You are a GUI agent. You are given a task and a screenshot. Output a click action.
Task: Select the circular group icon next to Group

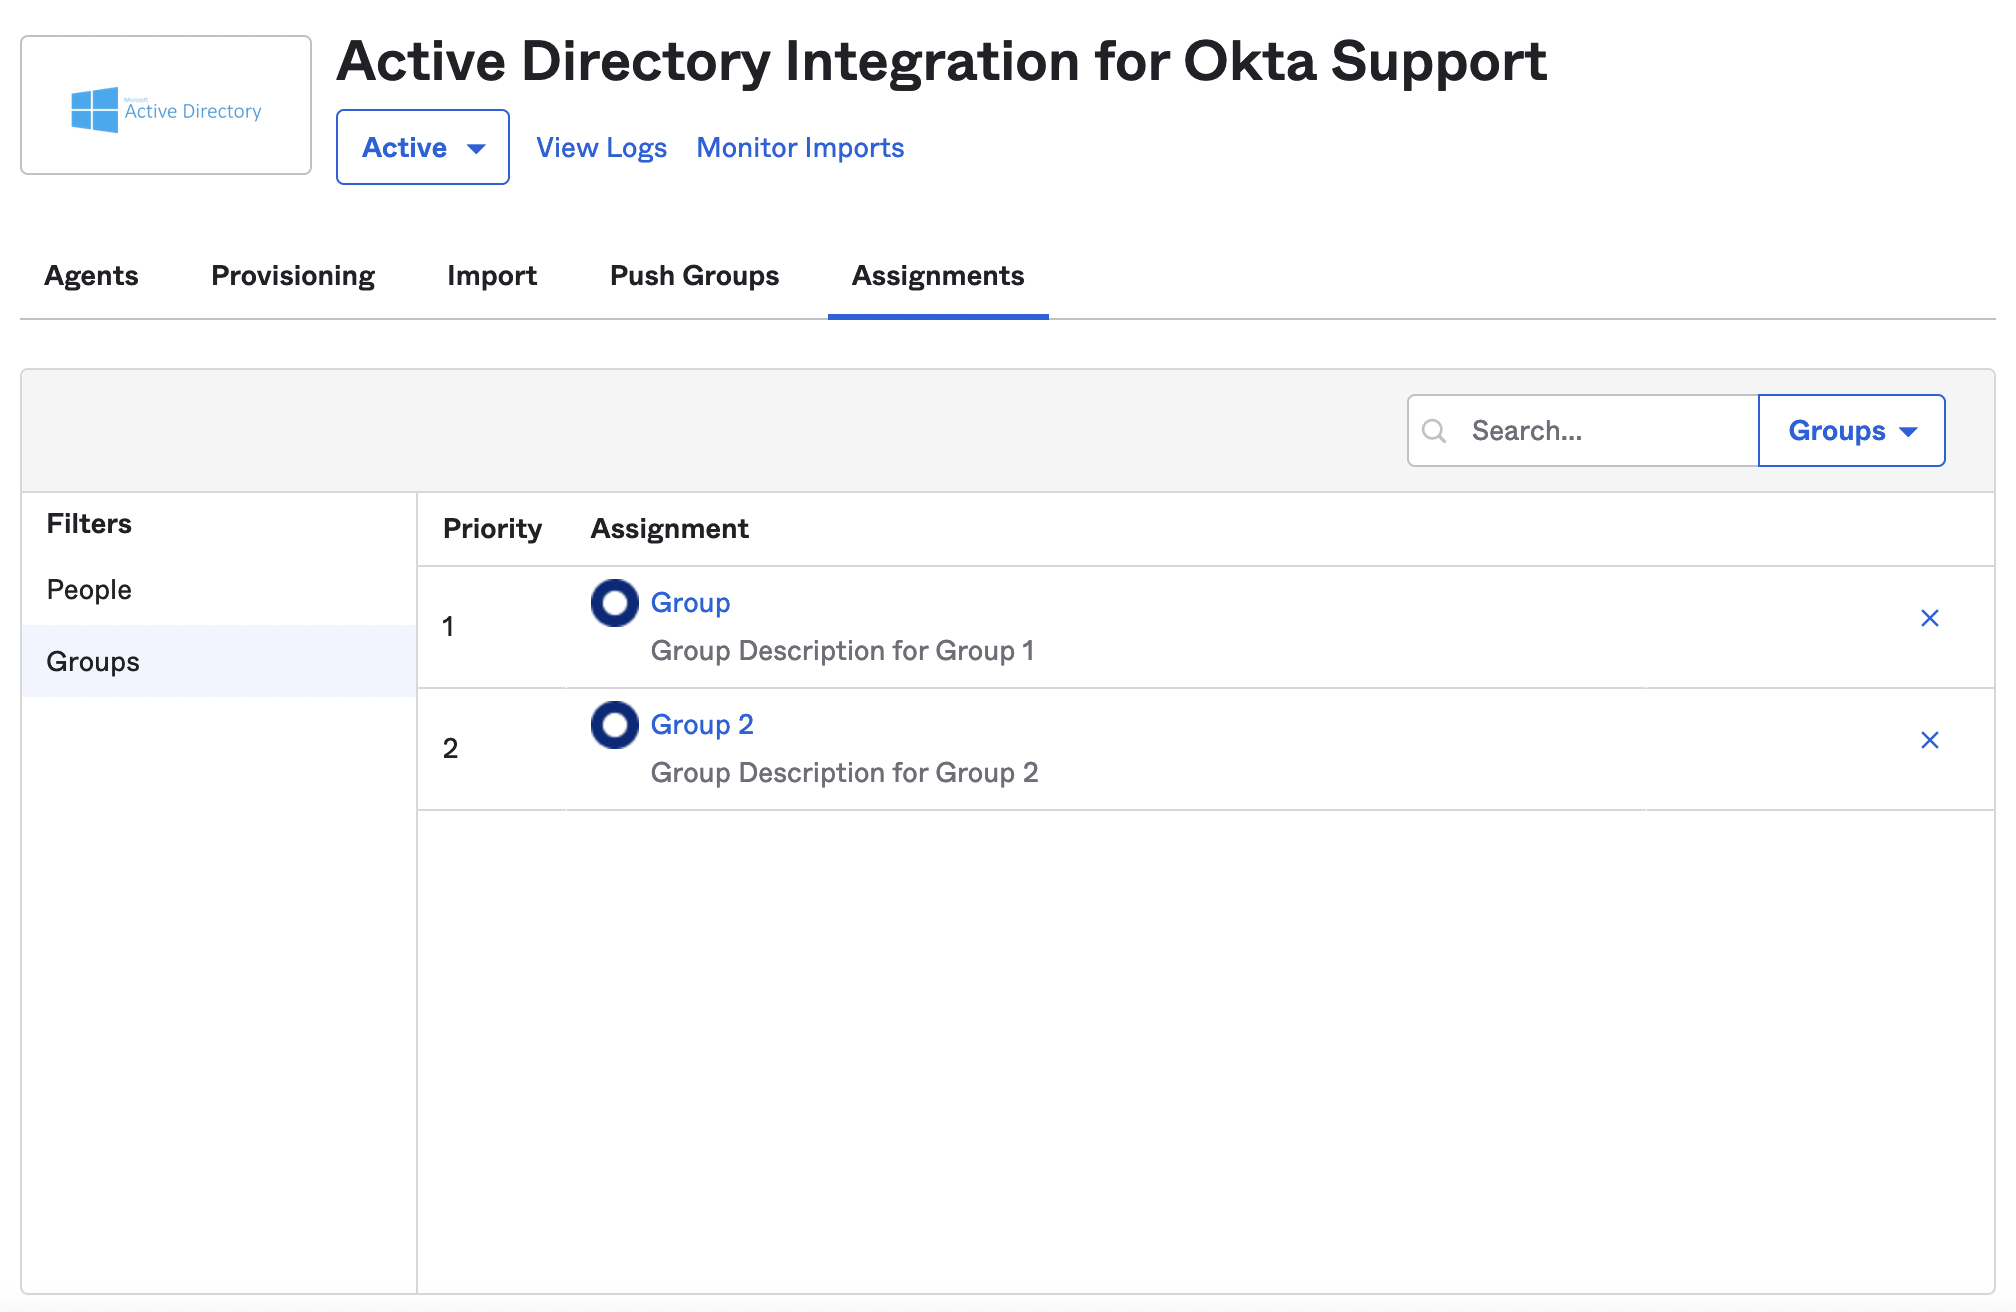[613, 602]
